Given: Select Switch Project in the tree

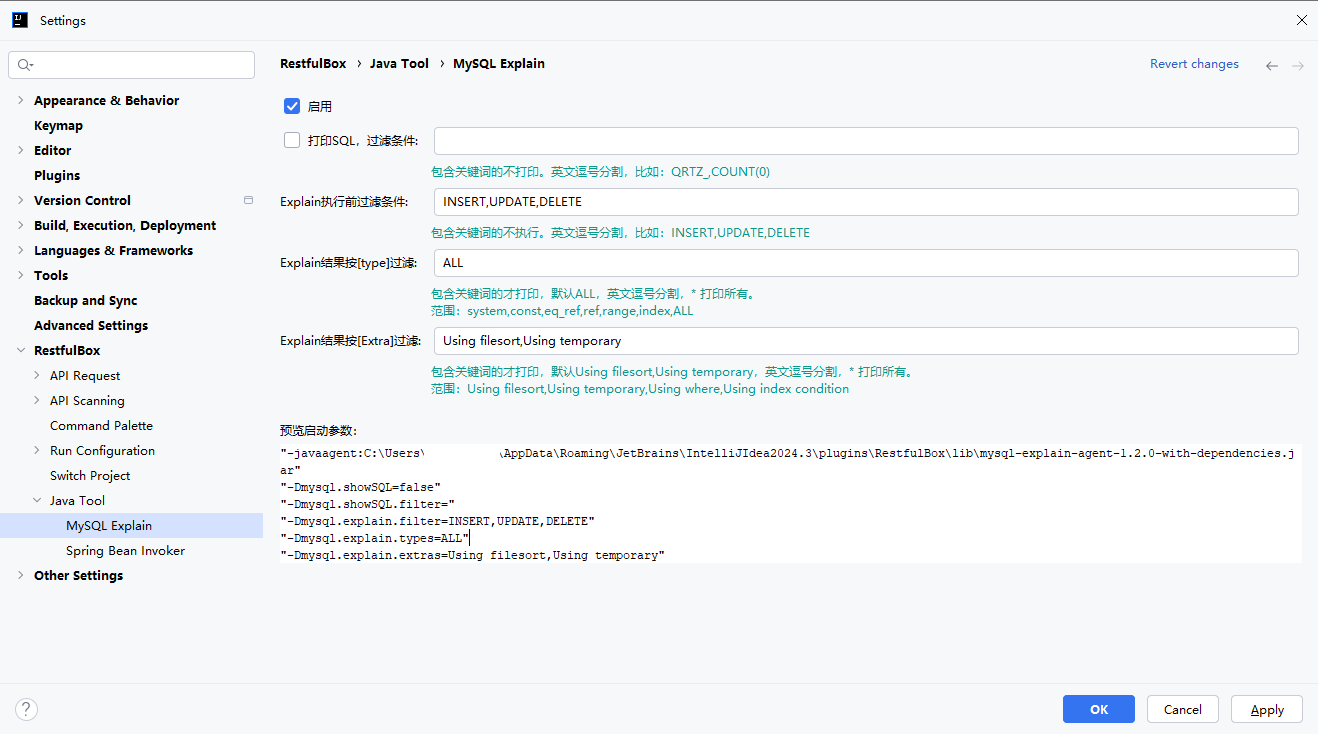Looking at the screenshot, I should tap(90, 475).
